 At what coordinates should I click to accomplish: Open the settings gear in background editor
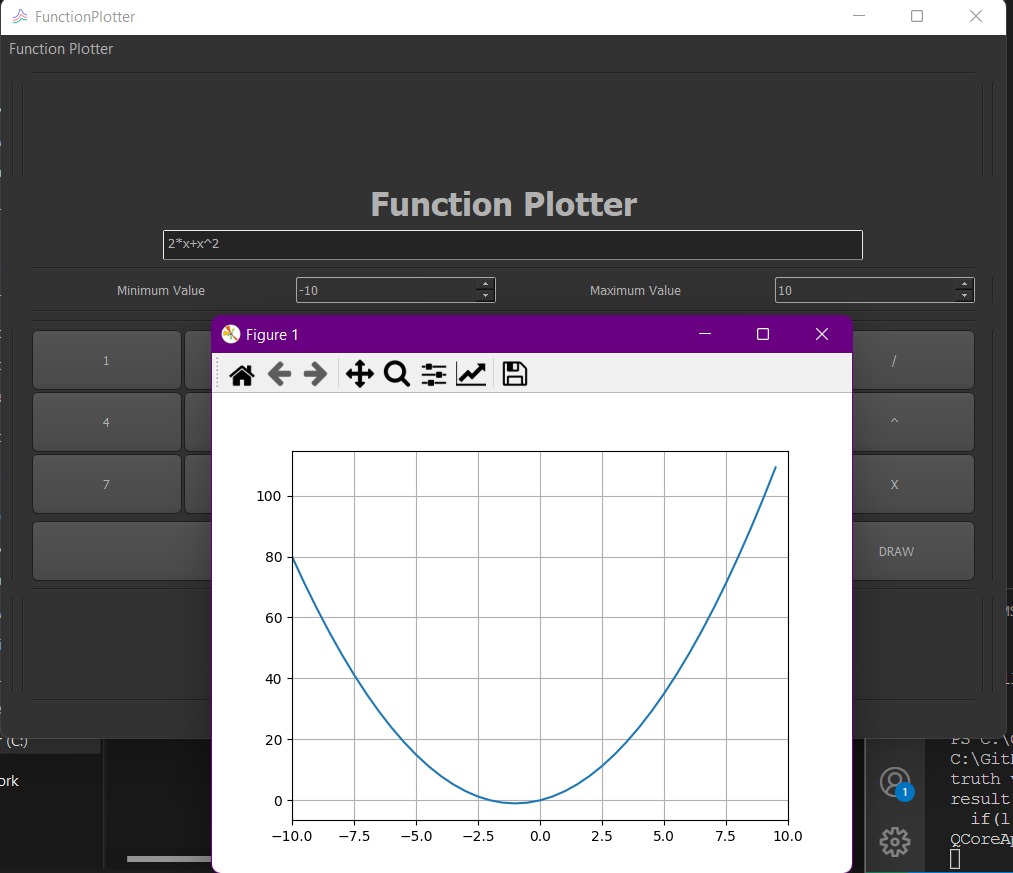point(895,842)
